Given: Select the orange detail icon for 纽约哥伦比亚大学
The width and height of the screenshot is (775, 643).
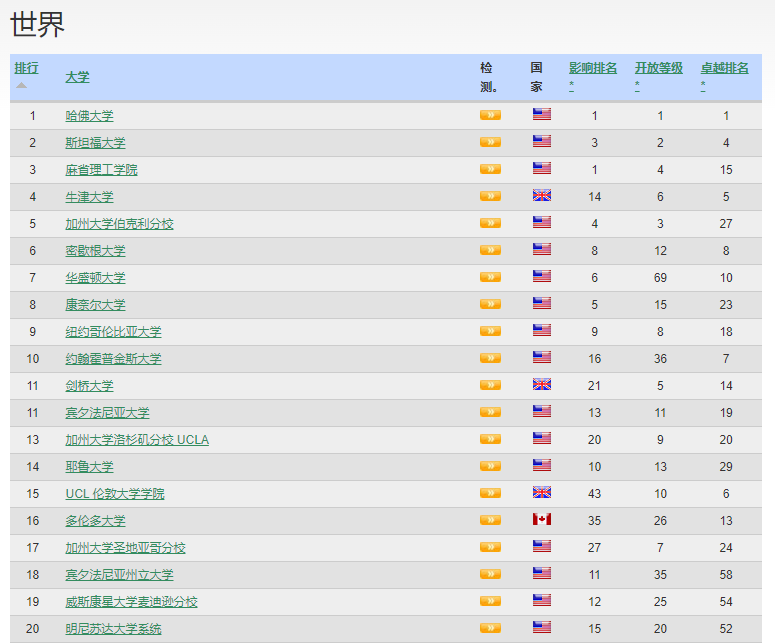Looking at the screenshot, I should coord(490,331).
